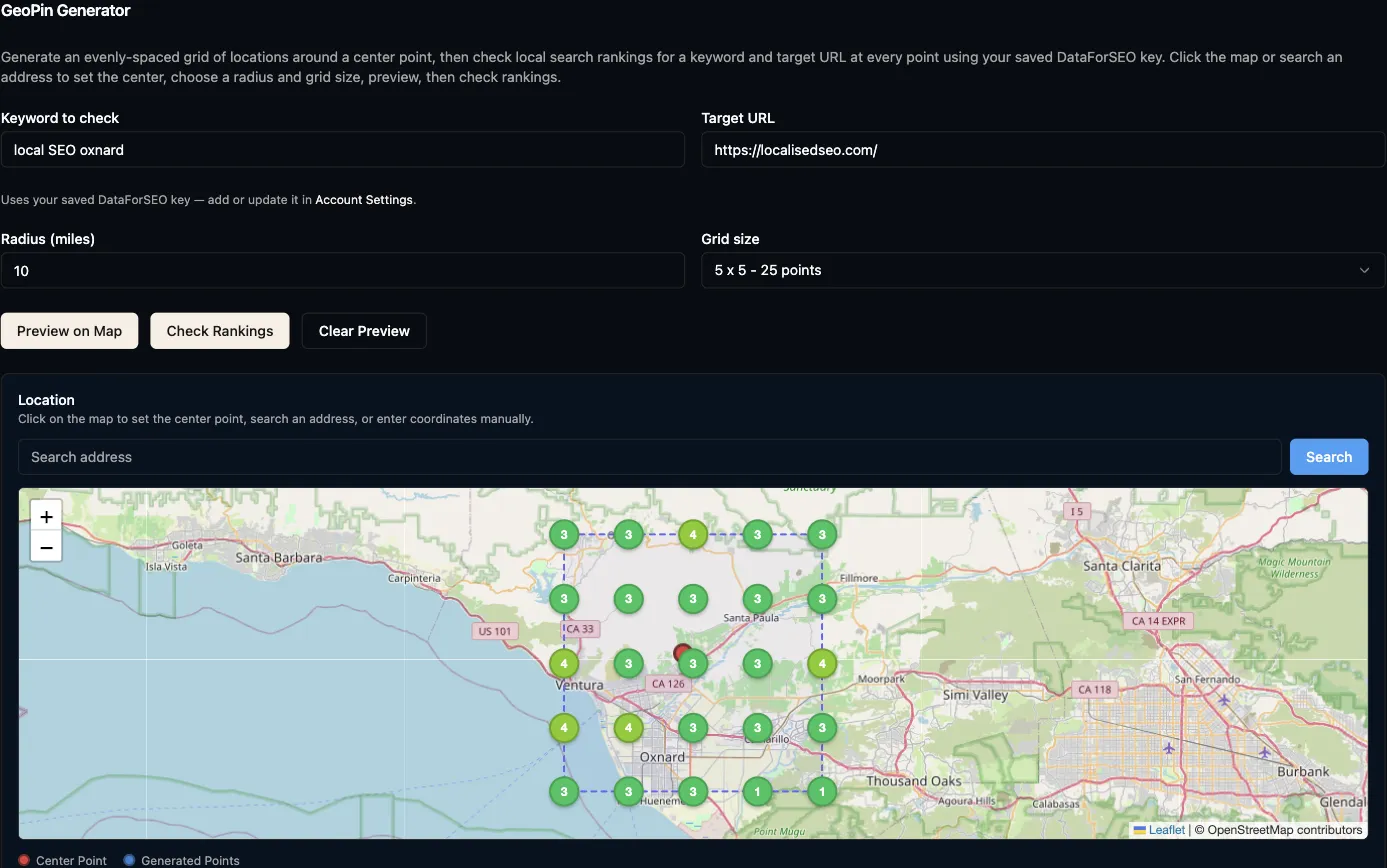Click the Check Rankings button
Image resolution: width=1387 pixels, height=868 pixels.
click(220, 331)
